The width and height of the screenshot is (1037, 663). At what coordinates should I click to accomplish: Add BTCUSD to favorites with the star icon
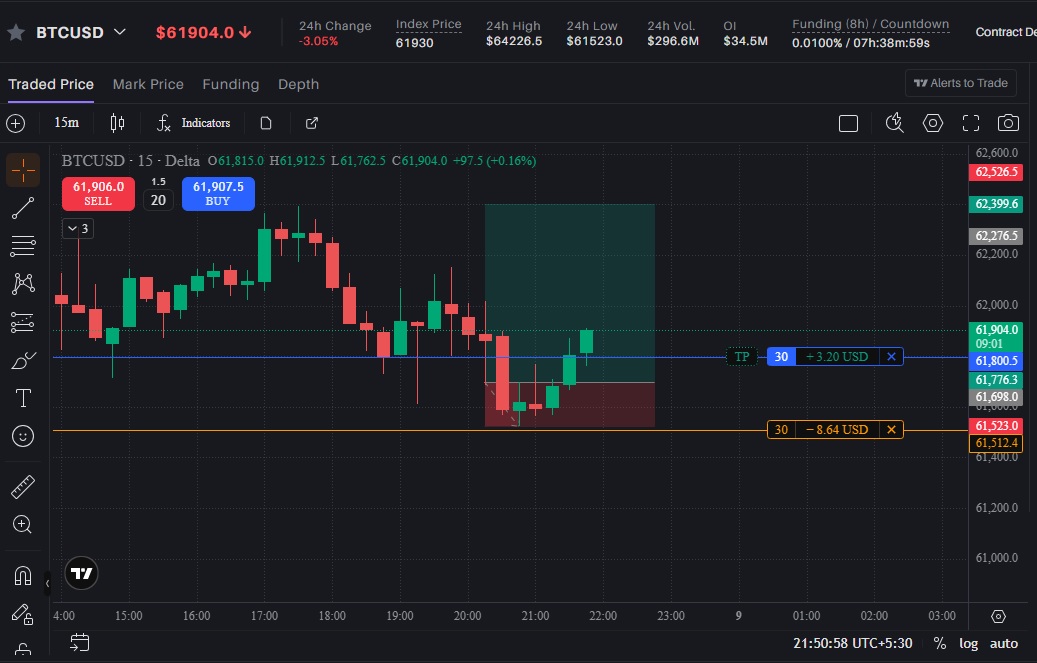(x=16, y=32)
